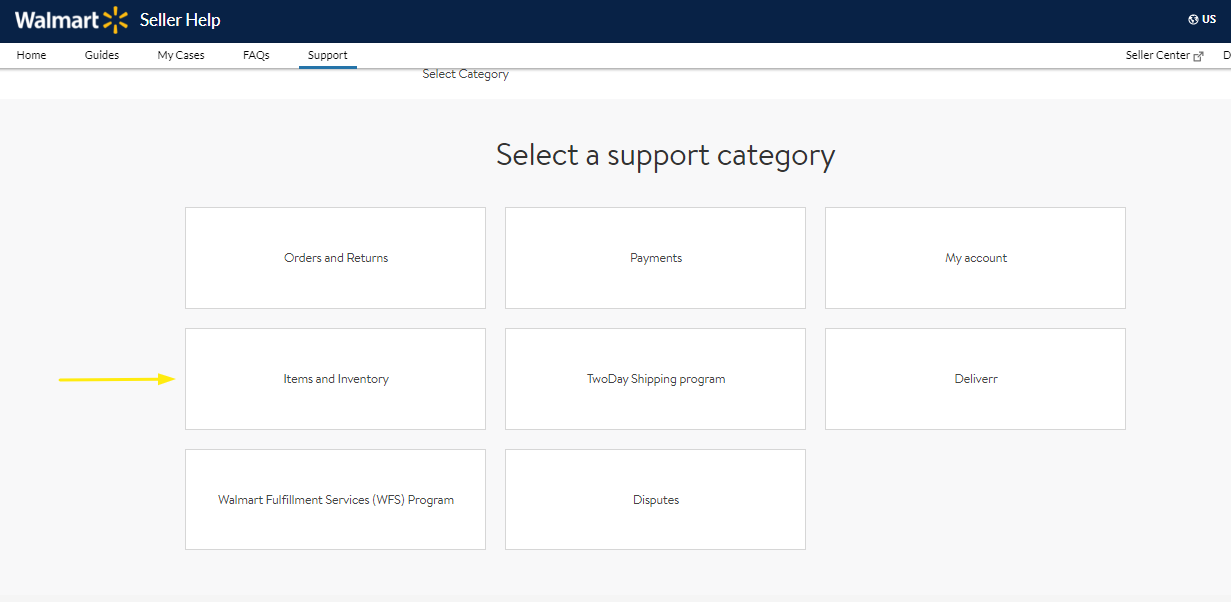Viewport: 1231px width, 602px height.
Task: Click the globe region icon
Action: coord(1193,20)
